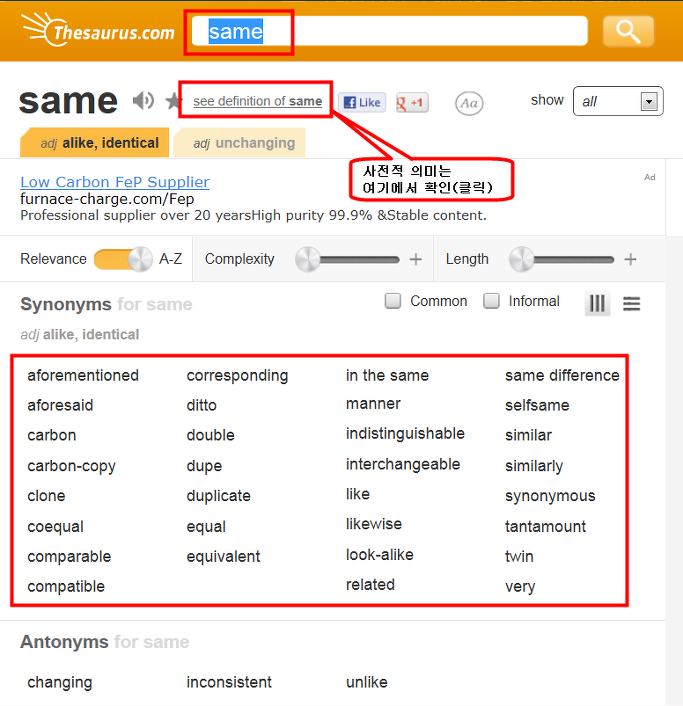Select the 'adj unchanging' tab
683x706 pixels.
pyautogui.click(x=240, y=143)
